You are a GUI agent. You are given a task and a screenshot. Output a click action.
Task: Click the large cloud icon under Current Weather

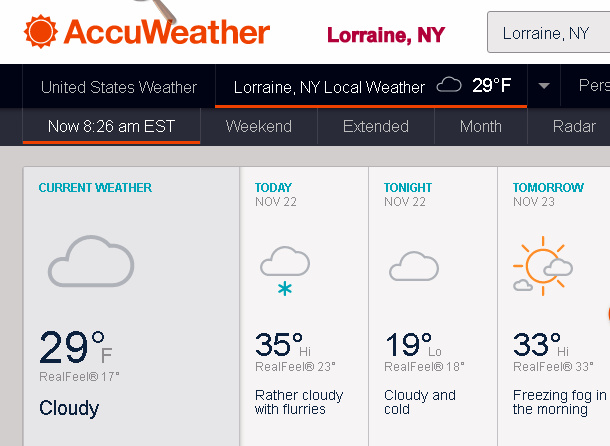tap(91, 261)
